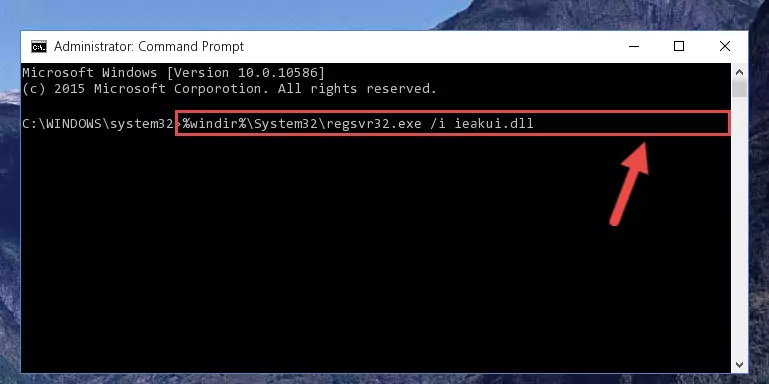
Task: Click on 'ieakui.dll' in the command
Action: tap(494, 124)
